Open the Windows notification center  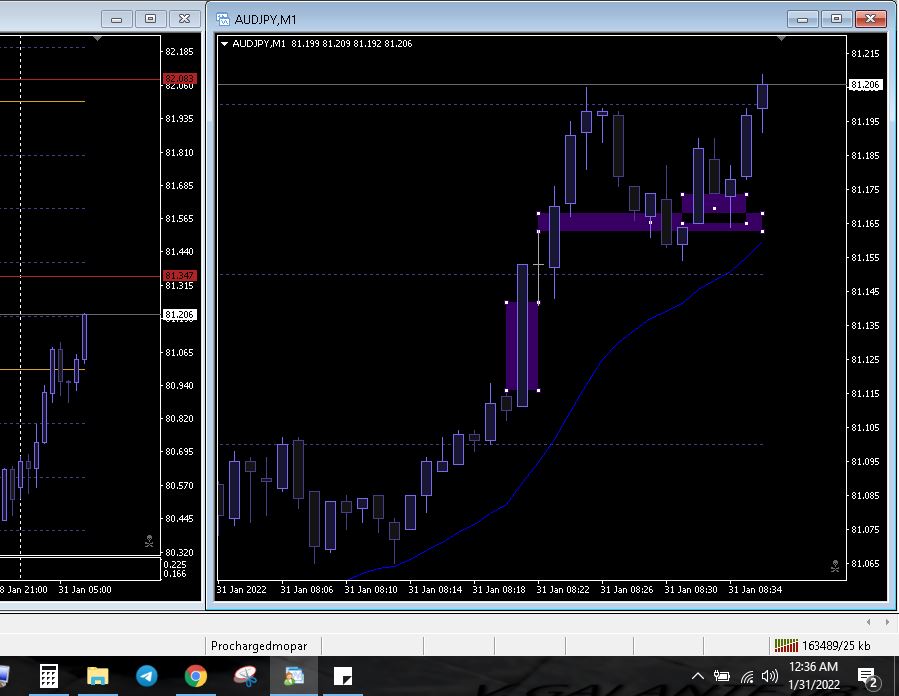pyautogui.click(x=867, y=677)
